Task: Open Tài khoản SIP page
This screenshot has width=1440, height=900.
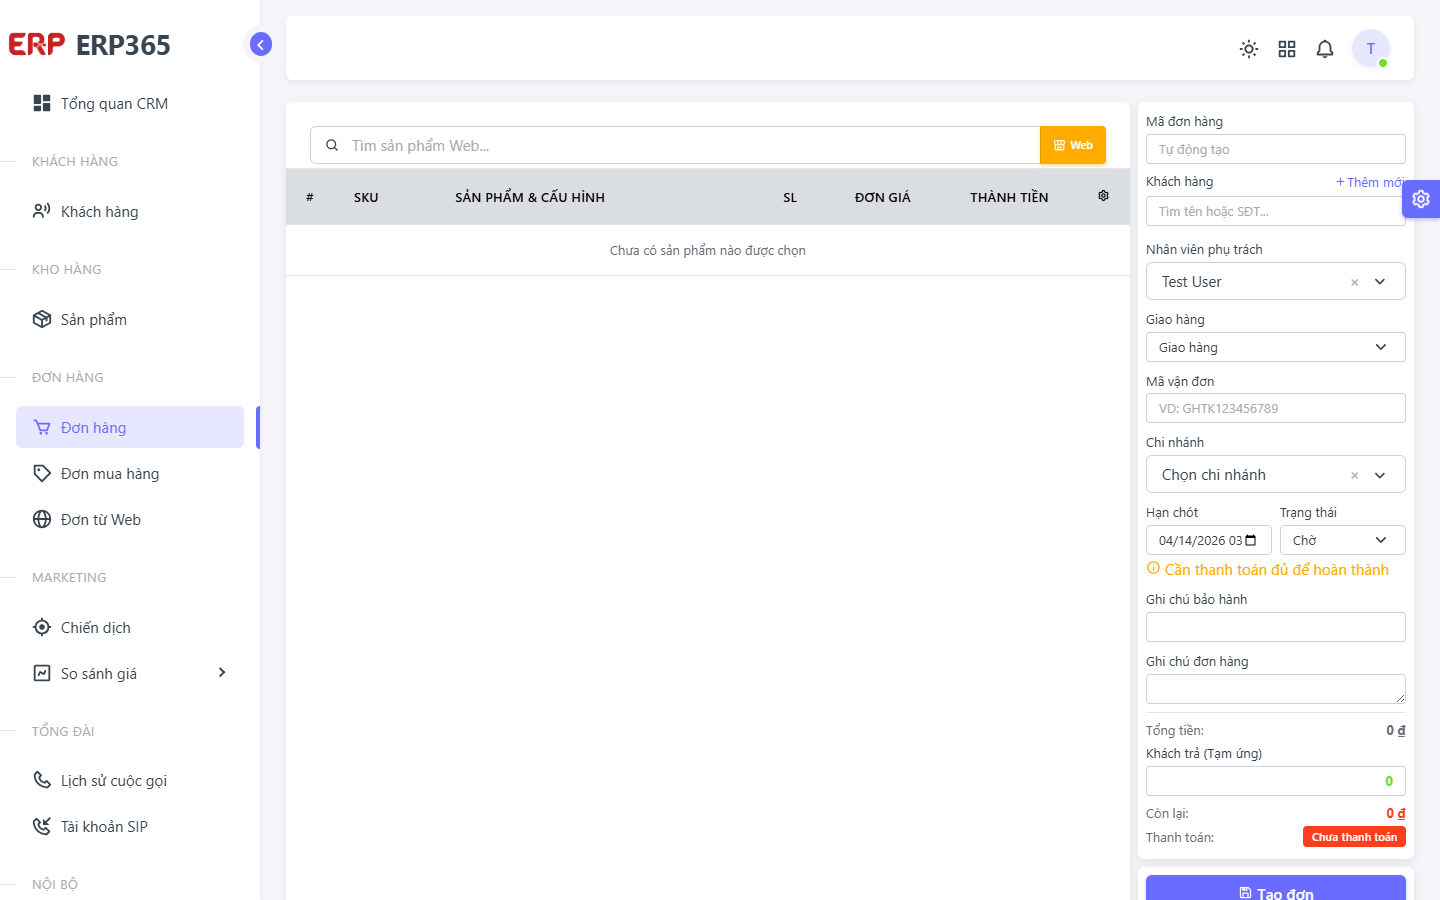Action: click(x=130, y=826)
